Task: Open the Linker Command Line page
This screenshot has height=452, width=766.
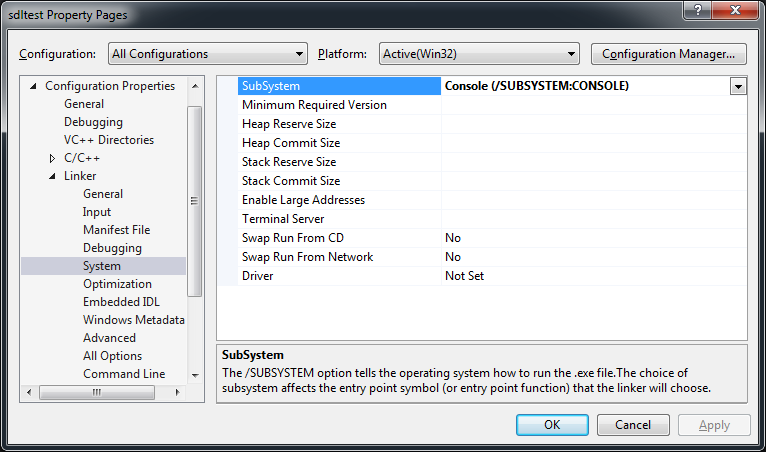Action: point(124,374)
